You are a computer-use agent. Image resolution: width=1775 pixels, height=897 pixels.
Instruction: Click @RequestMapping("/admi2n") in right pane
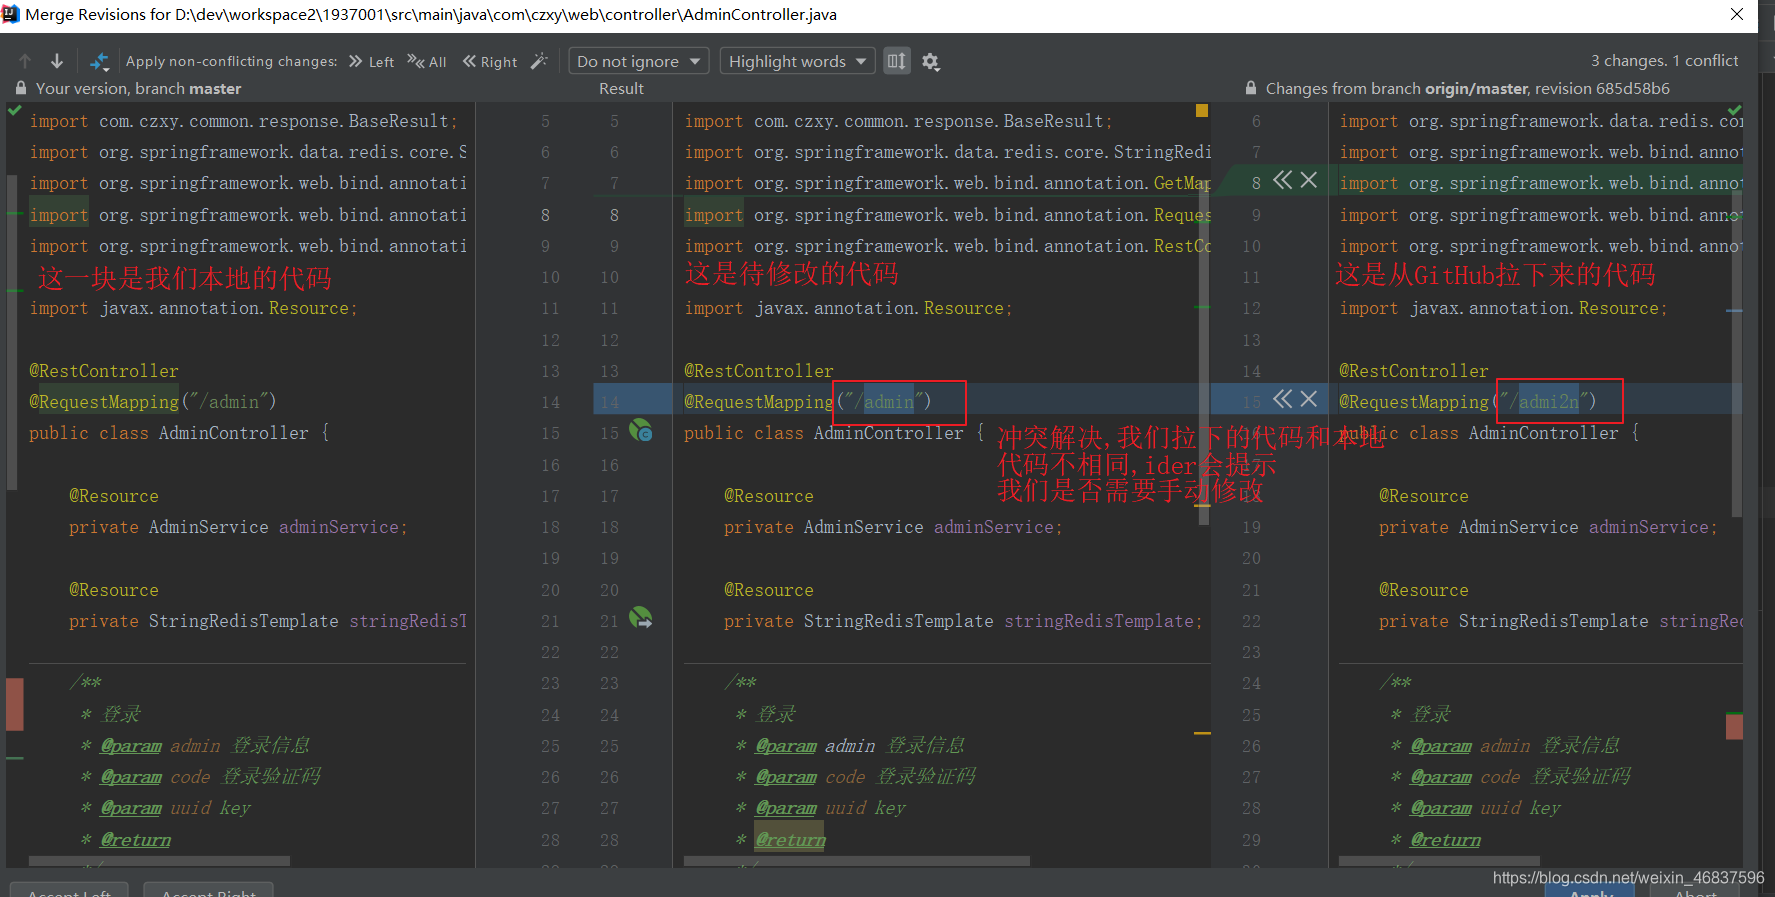[x=1468, y=402]
